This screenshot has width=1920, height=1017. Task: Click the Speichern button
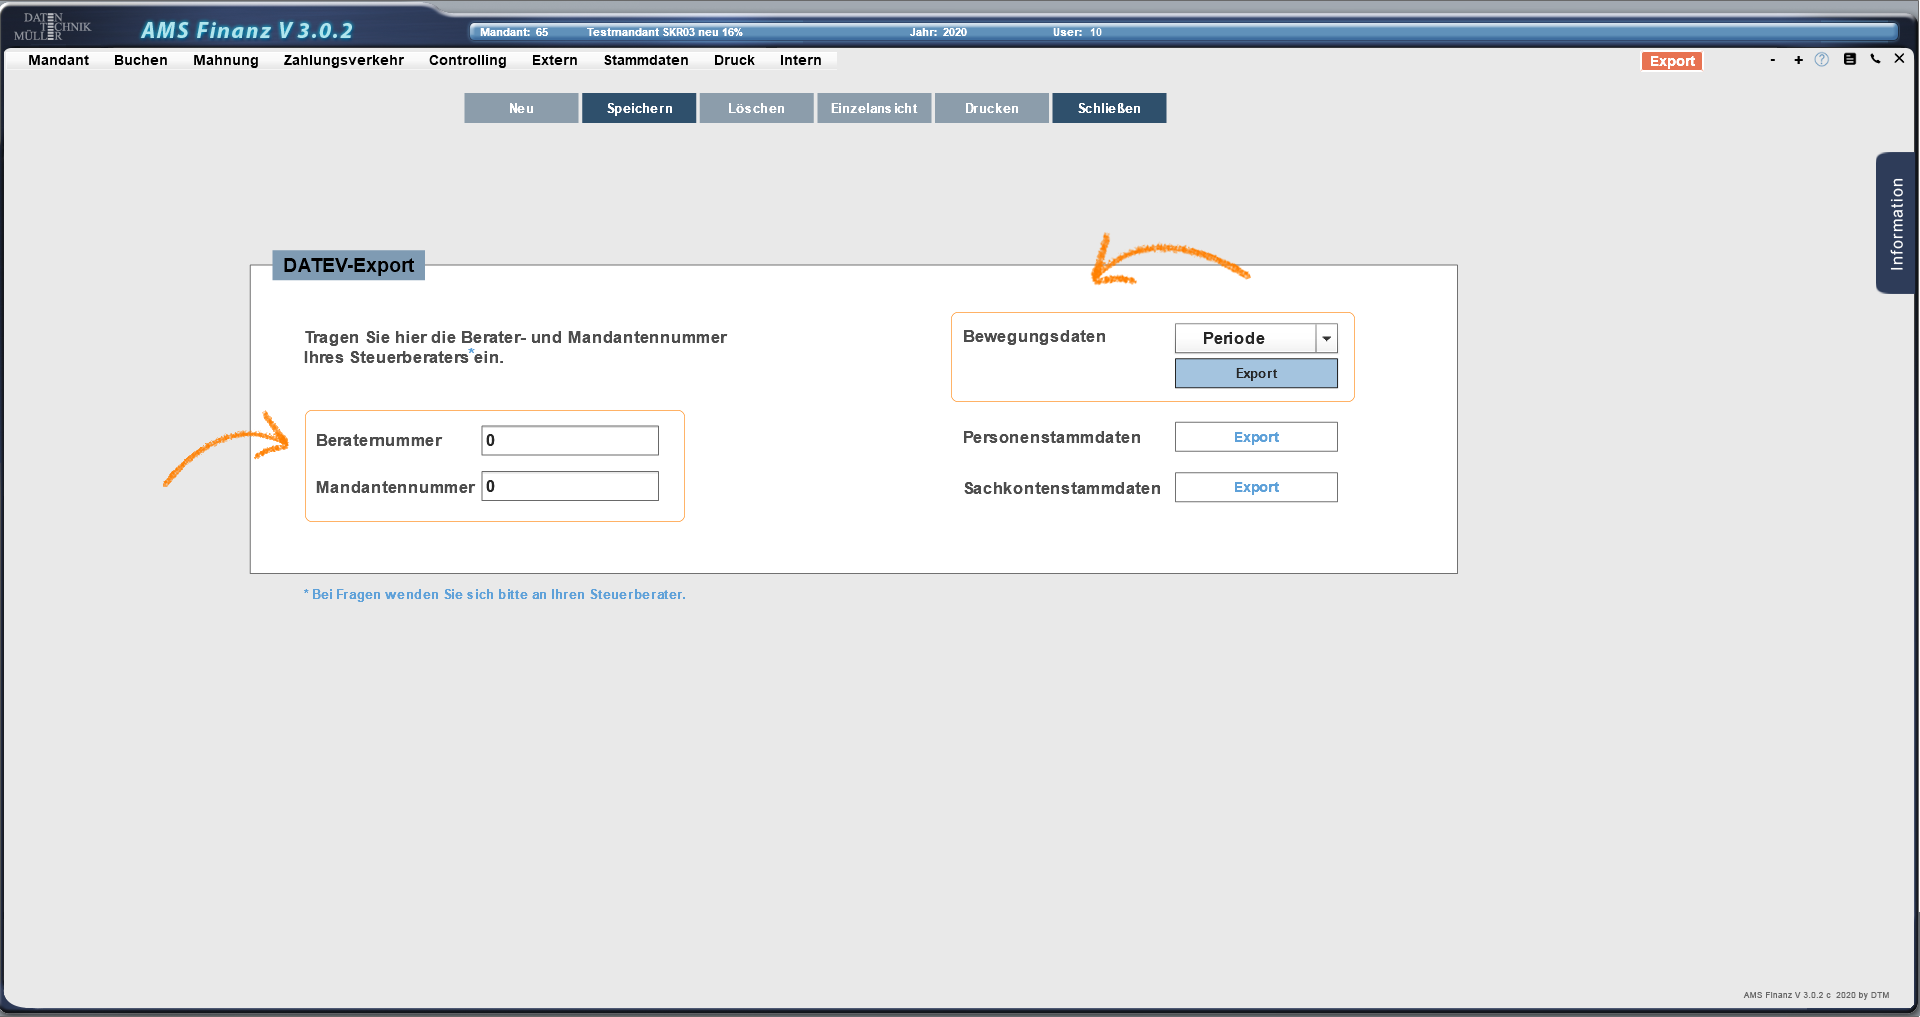(638, 108)
